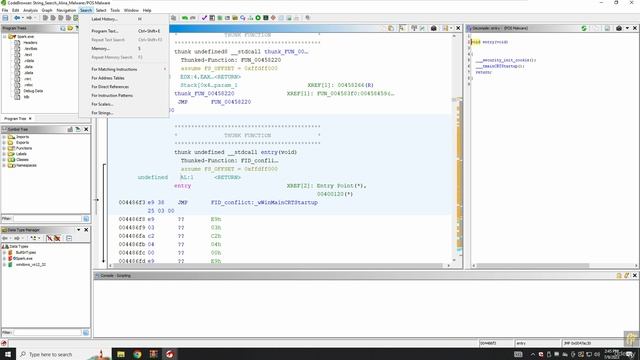Select '.text' section in Program Trees
This screenshot has width=640, height=360.
click(28, 55)
